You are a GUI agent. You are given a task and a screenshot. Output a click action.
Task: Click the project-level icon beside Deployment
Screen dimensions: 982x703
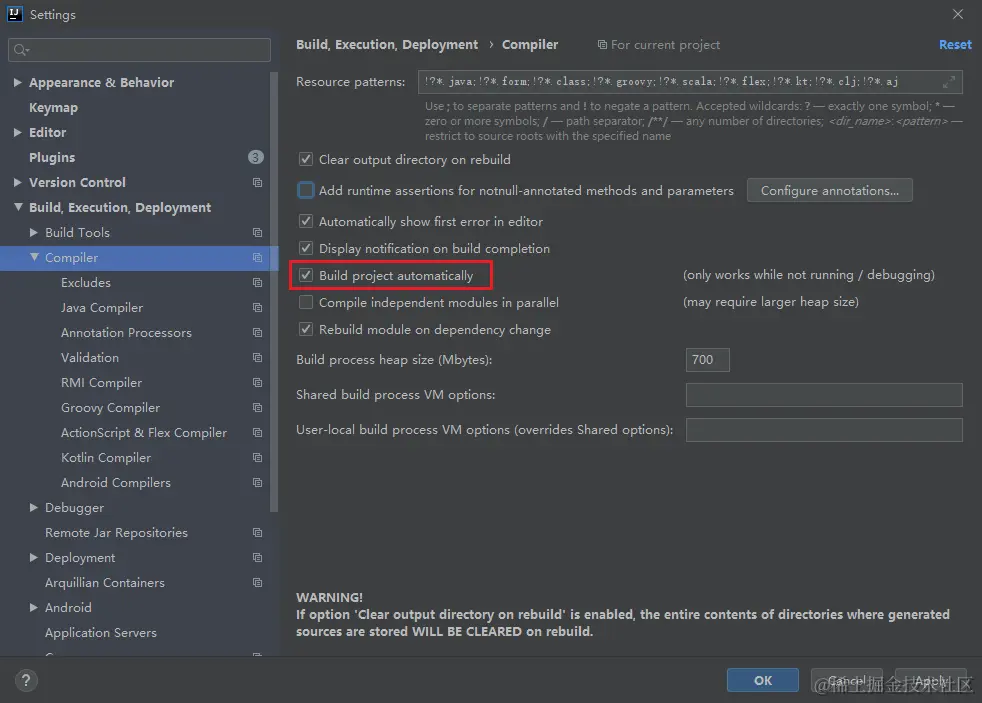(257, 558)
